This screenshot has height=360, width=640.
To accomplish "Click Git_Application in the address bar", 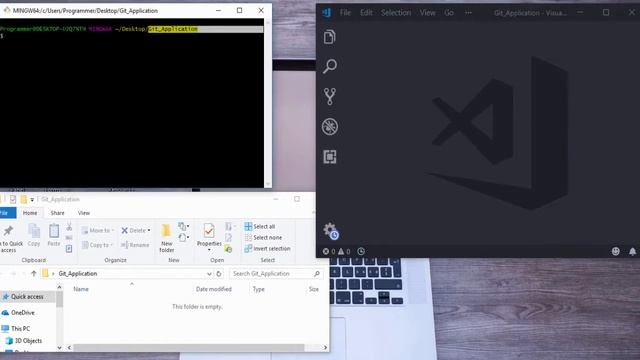I will pos(78,273).
